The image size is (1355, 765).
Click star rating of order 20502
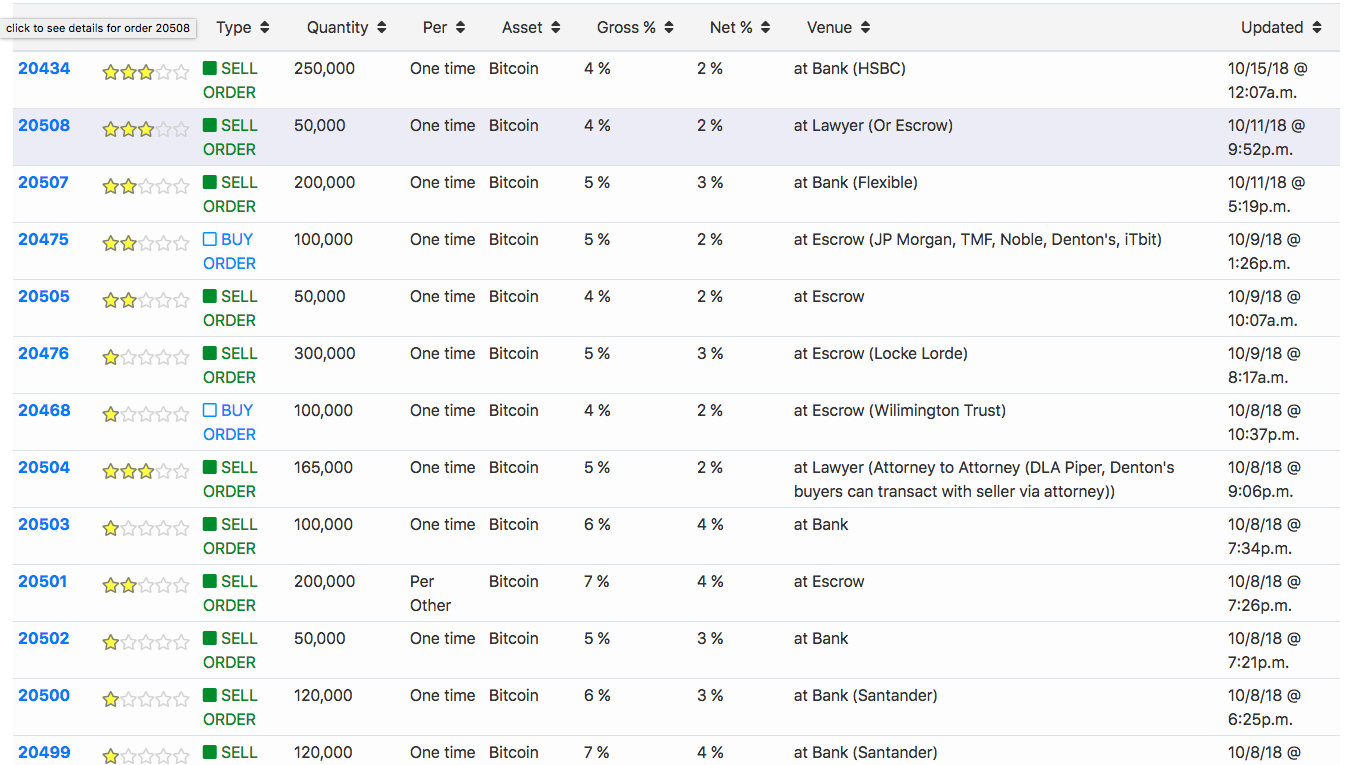(x=145, y=642)
